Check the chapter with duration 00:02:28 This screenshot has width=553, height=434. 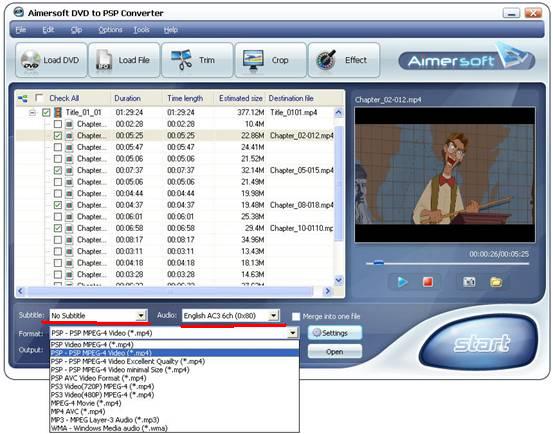pos(58,124)
